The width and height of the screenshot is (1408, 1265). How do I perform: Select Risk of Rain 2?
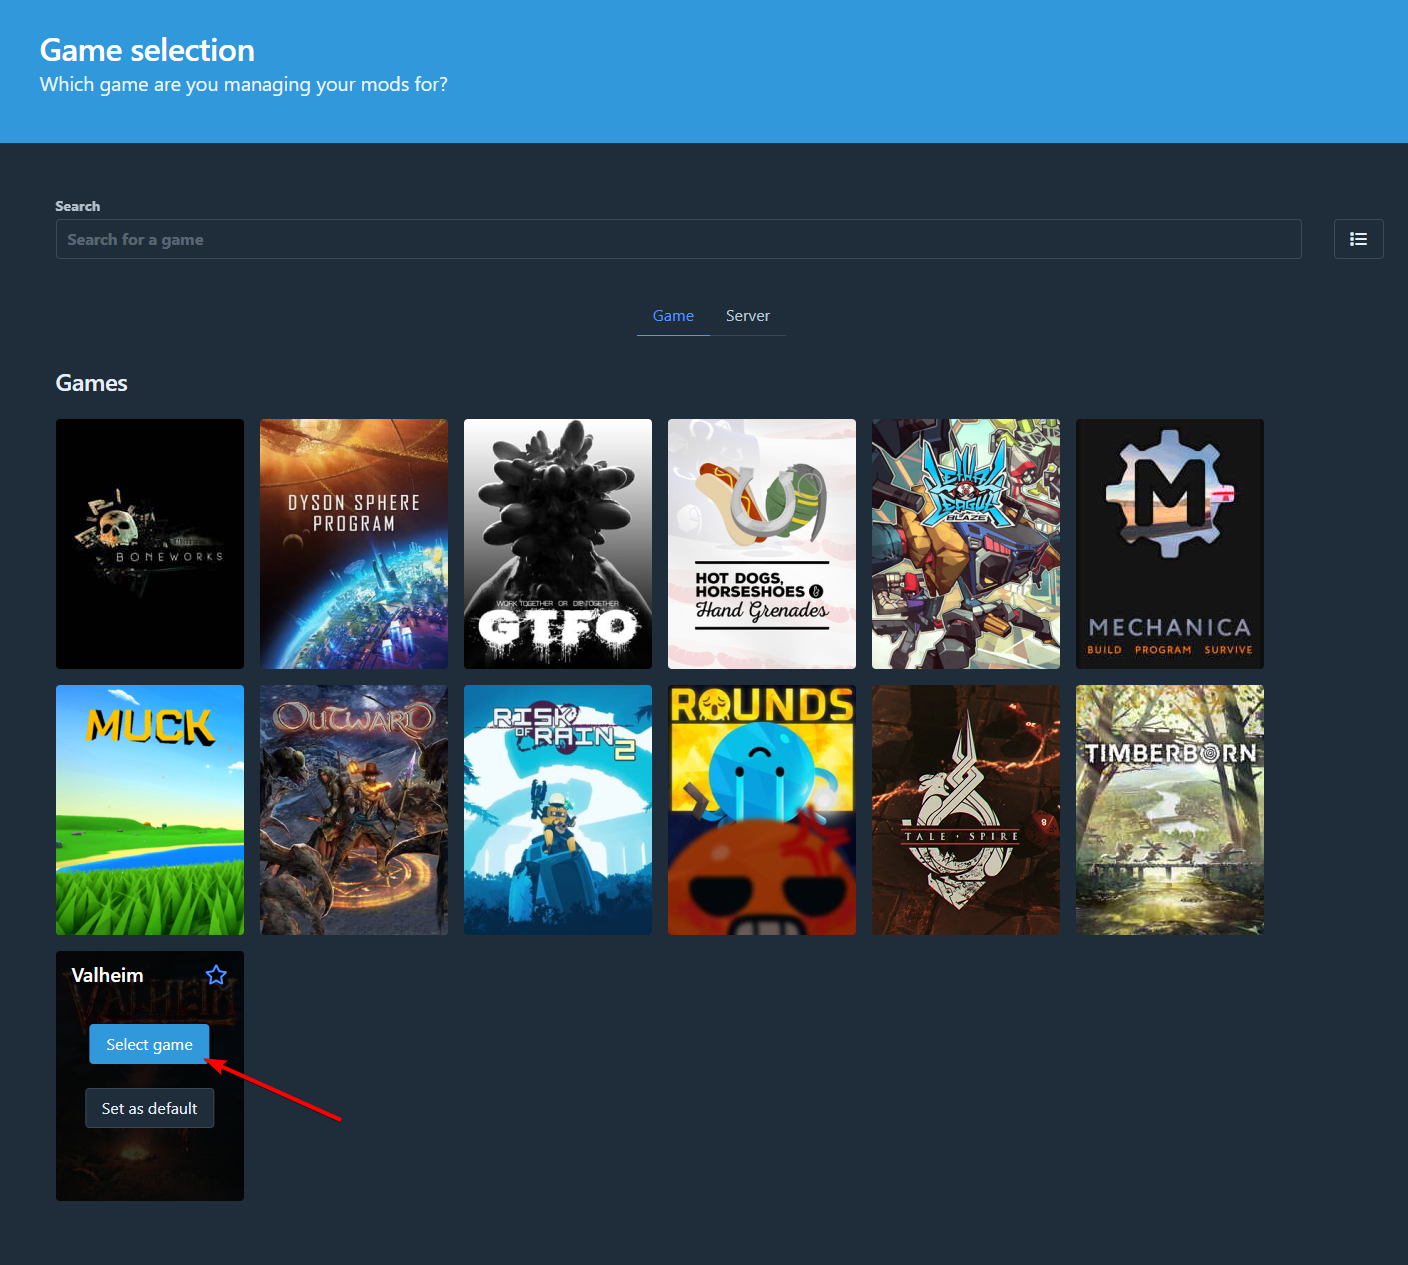point(557,809)
